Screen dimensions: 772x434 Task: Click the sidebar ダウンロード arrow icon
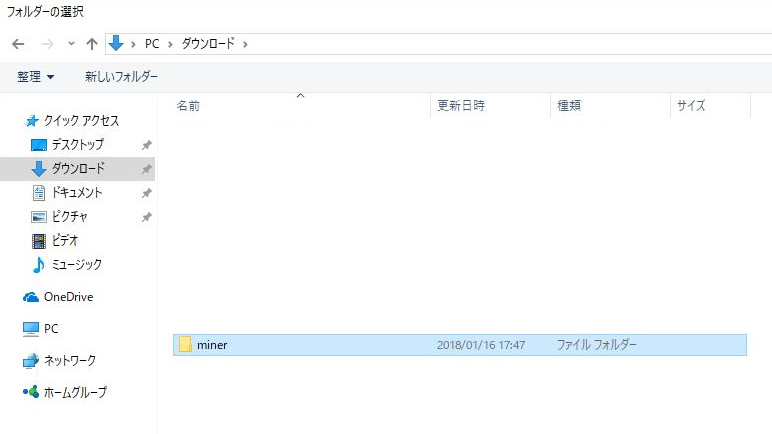[39, 169]
